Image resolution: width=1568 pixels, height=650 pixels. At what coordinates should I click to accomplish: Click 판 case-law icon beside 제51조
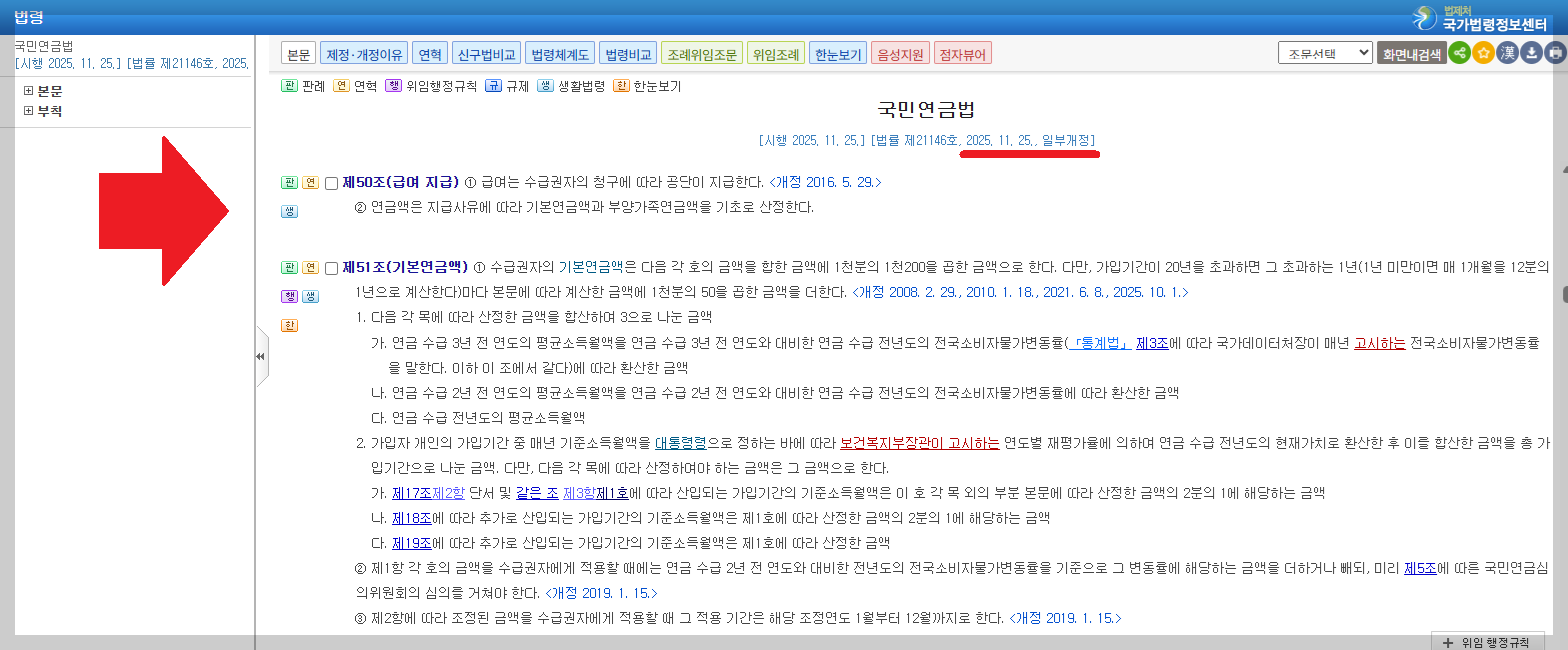click(289, 267)
